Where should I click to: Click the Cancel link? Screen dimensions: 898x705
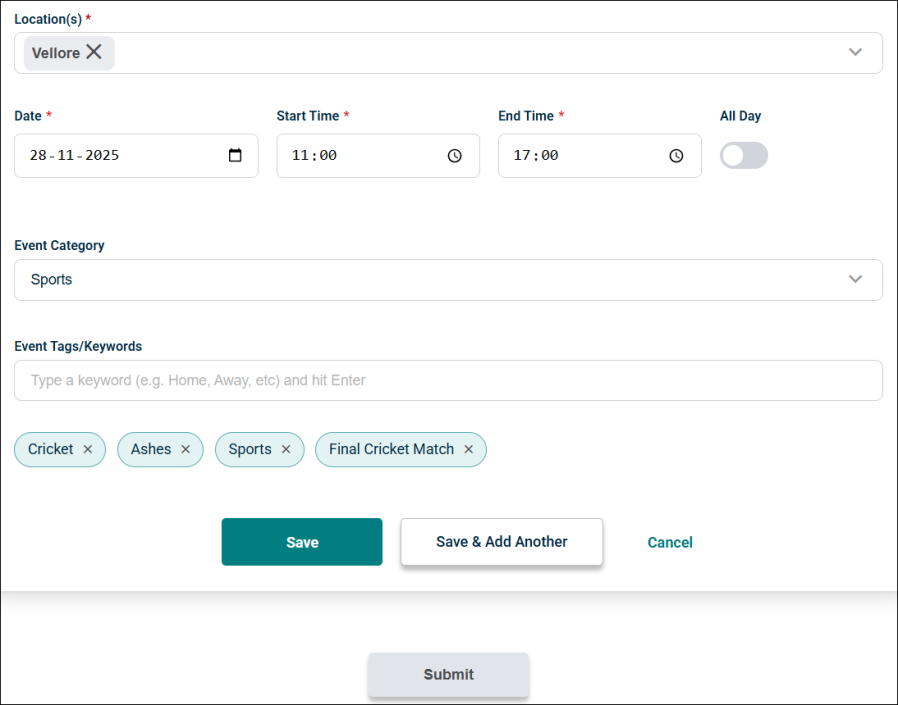670,542
